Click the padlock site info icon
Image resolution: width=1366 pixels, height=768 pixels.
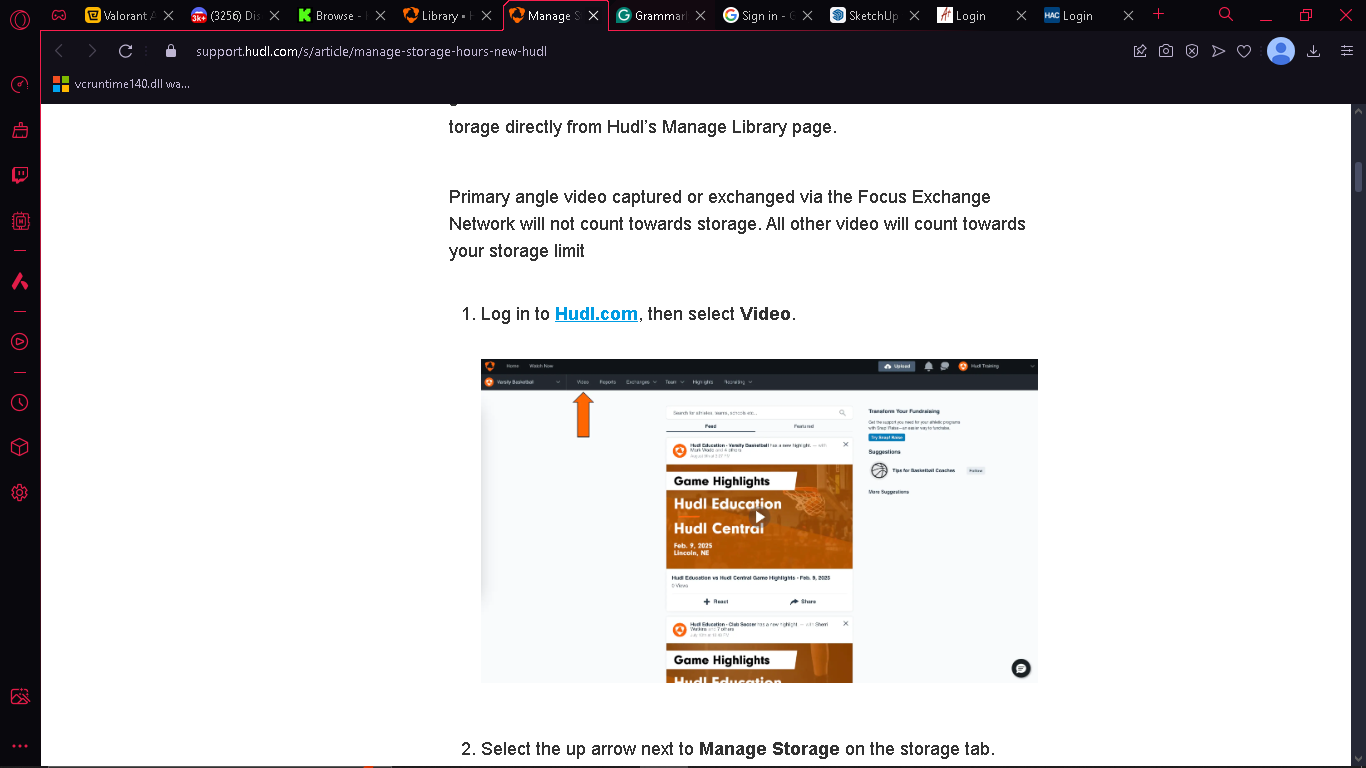point(170,51)
